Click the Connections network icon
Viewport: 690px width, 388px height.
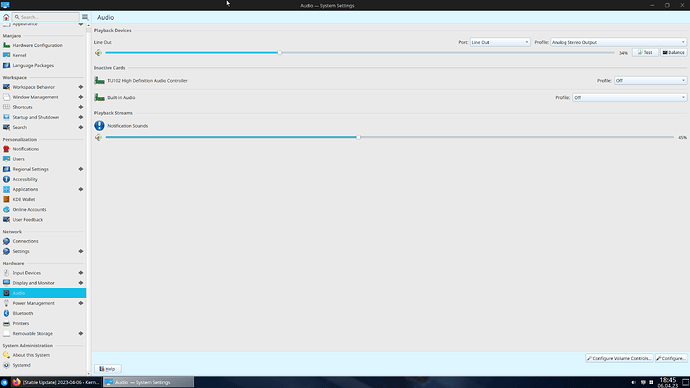6,242
